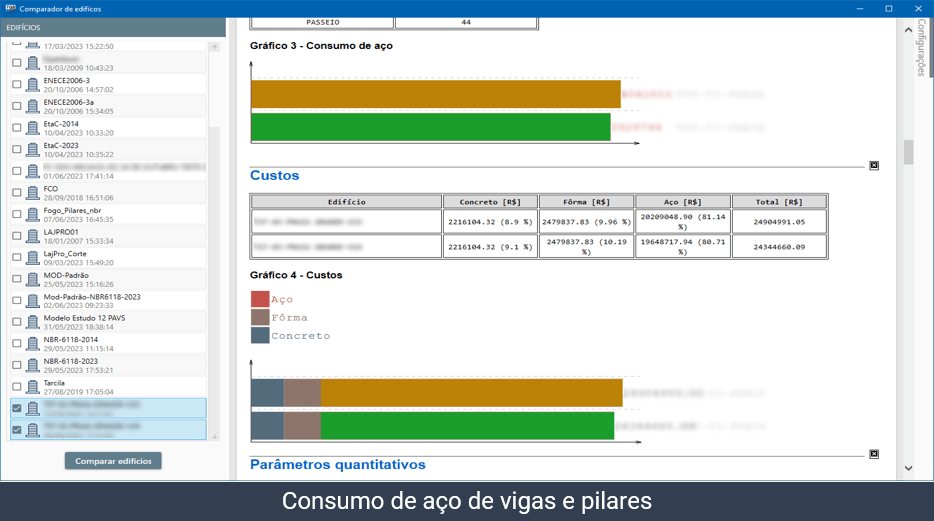The height and width of the screenshot is (521, 934).
Task: Enable the checkbox for Modelo Estudo 12 PAVS
Action: [16, 322]
